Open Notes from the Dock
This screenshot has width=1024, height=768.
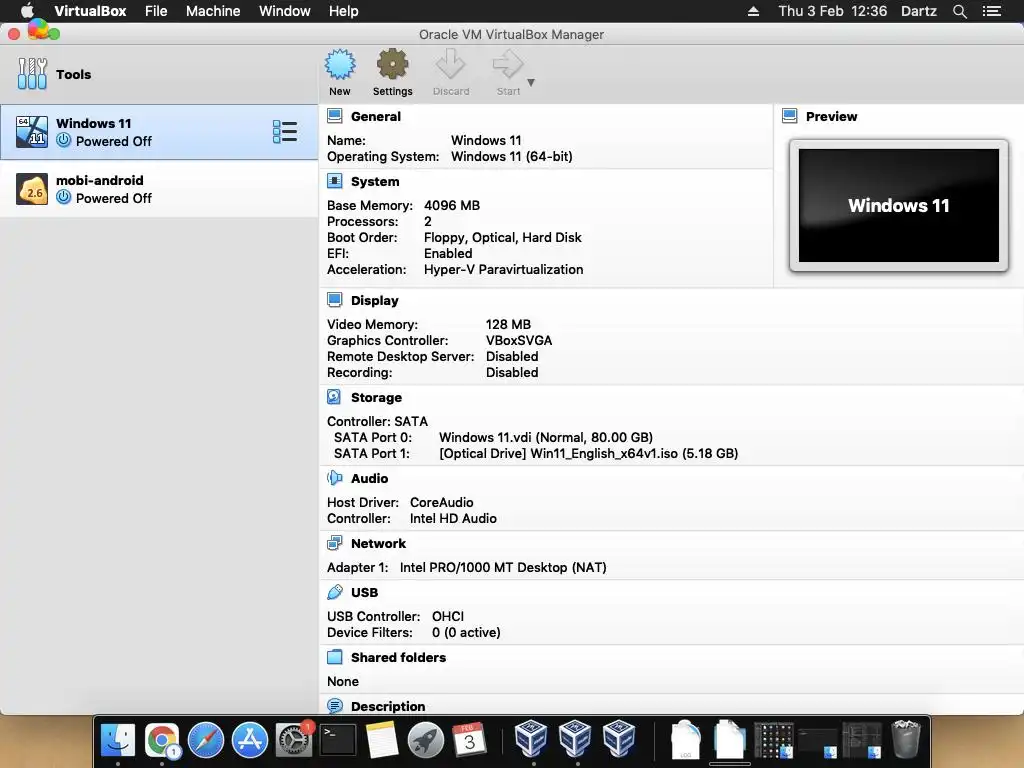tap(381, 740)
